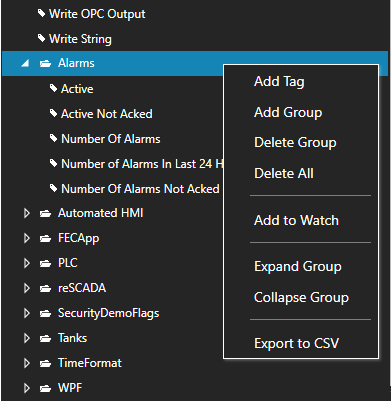Screen dimensions: 391x401
Task: Select Number Of Alarms Not Acked label
Action: [140, 189]
